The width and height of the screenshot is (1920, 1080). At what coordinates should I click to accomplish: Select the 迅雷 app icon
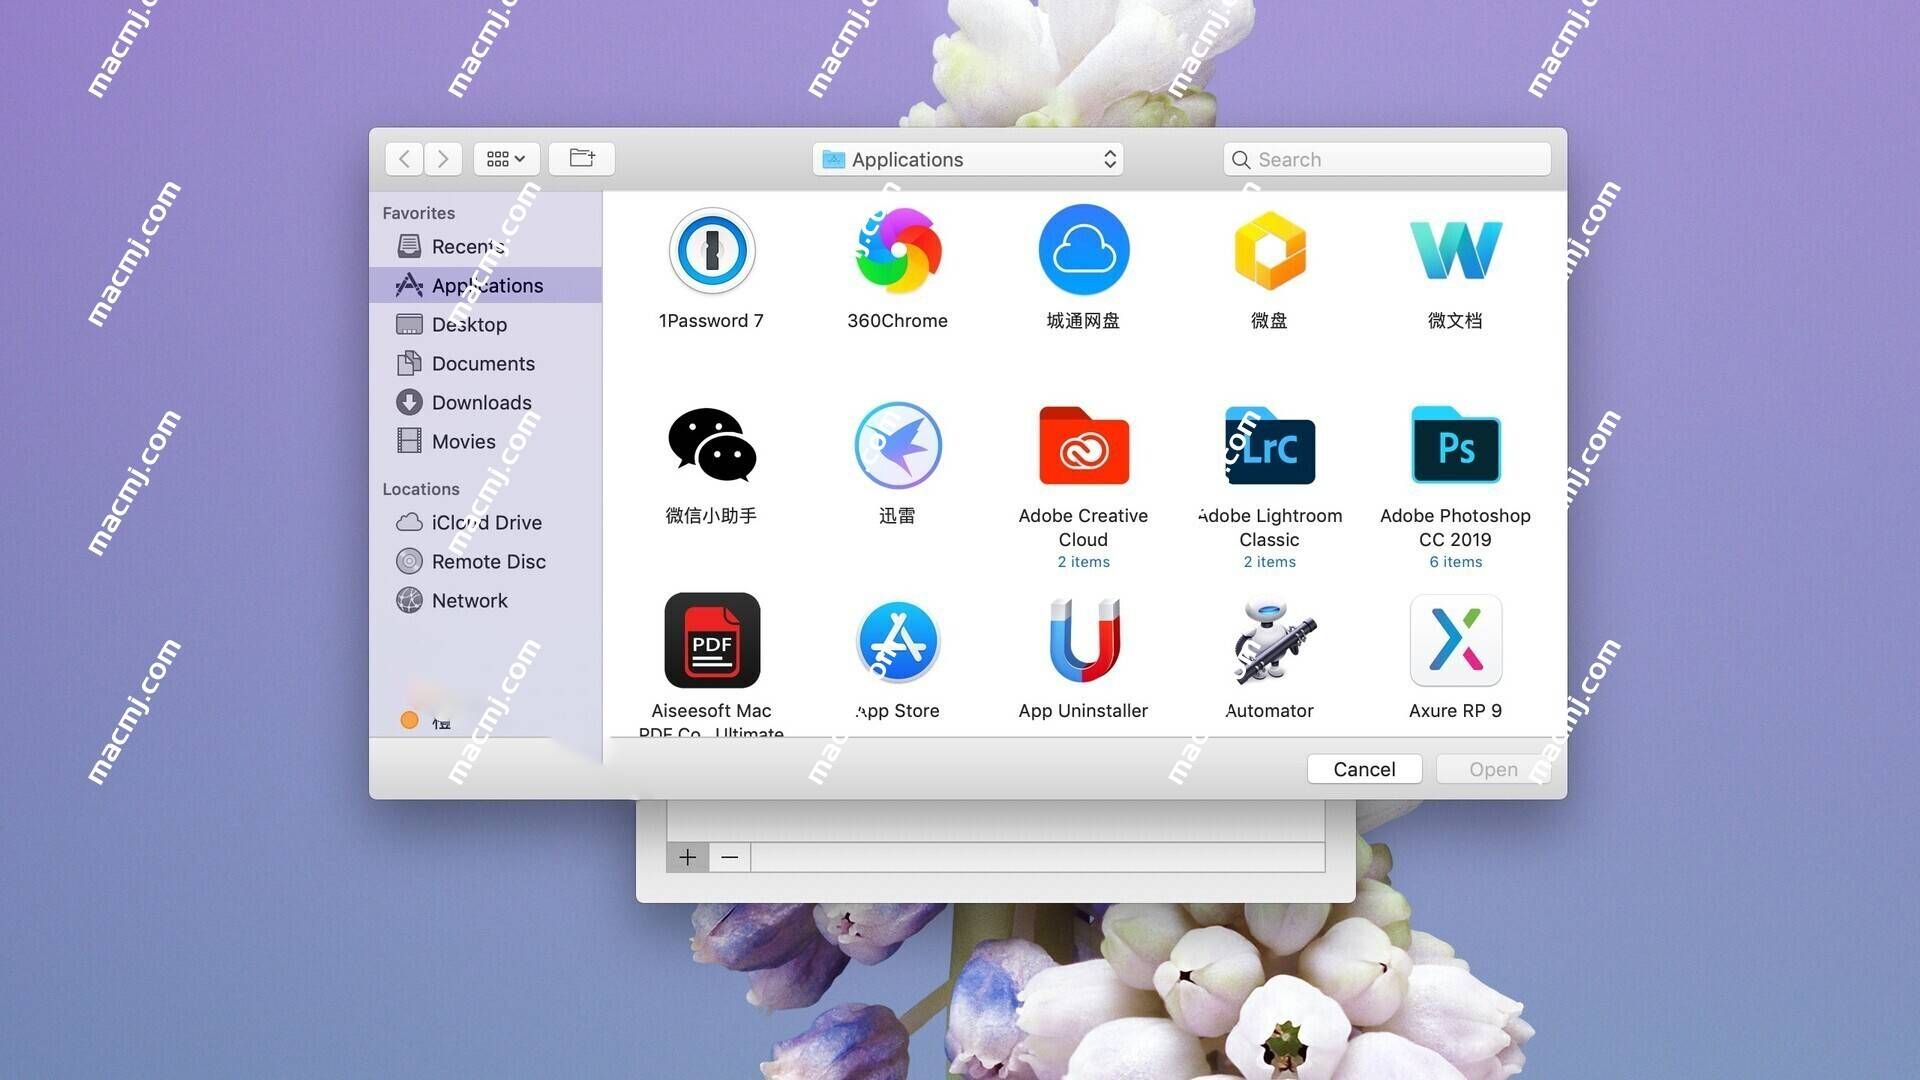coord(897,445)
